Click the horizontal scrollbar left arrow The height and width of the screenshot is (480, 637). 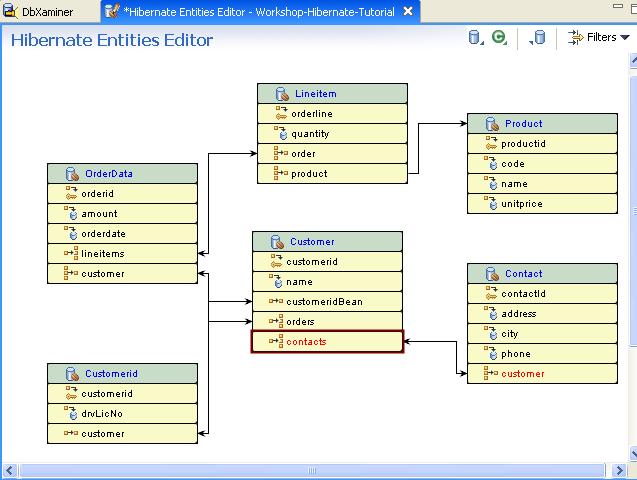tap(10, 471)
